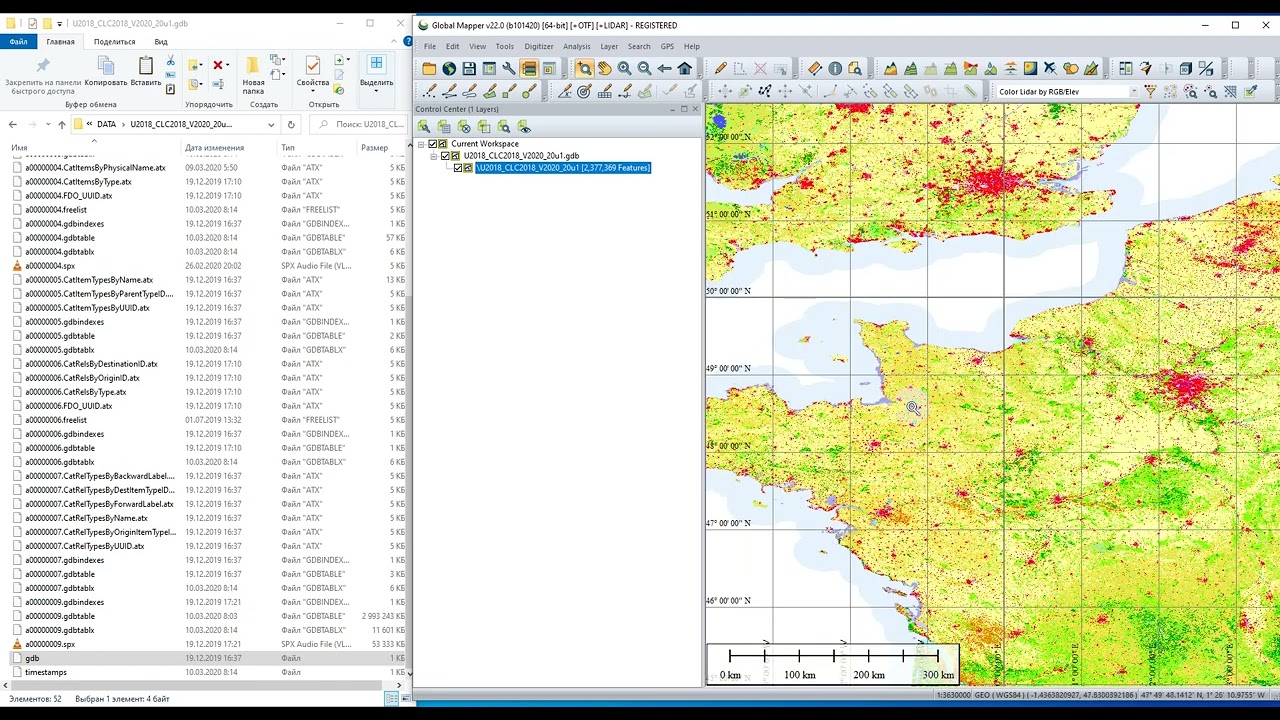Click the Новая папка button

tap(253, 75)
